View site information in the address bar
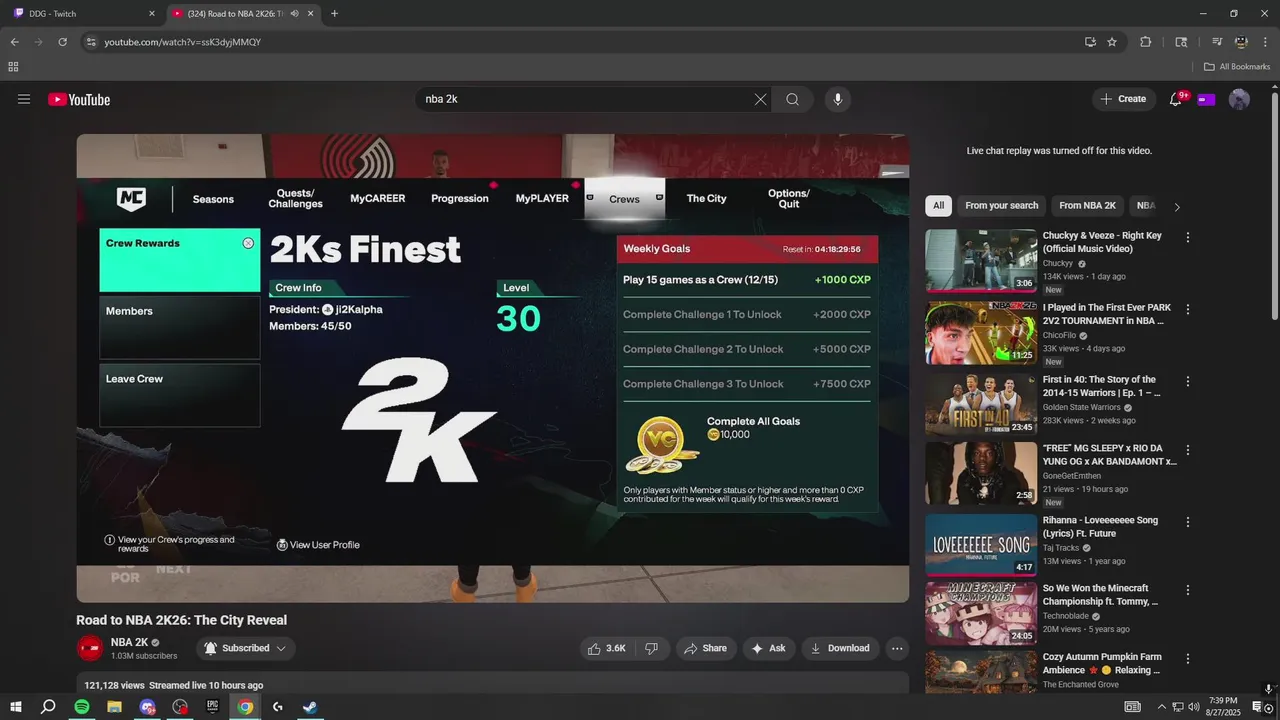 91,42
